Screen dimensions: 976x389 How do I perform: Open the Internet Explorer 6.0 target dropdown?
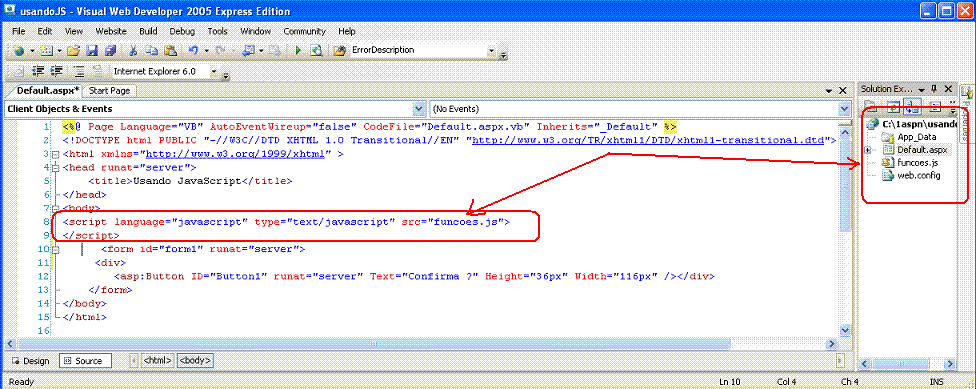click(214, 72)
